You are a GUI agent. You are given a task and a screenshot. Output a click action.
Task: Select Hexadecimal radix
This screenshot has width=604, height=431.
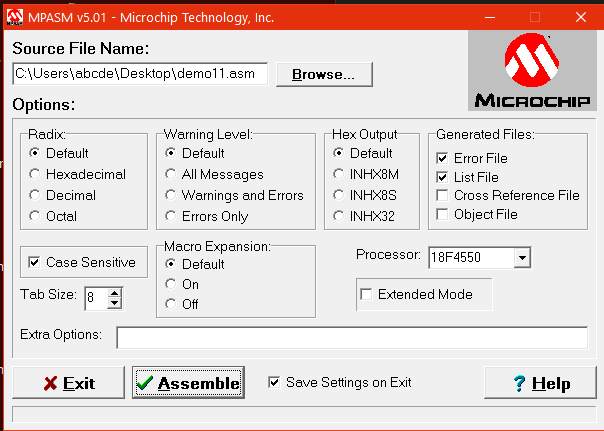coord(35,174)
